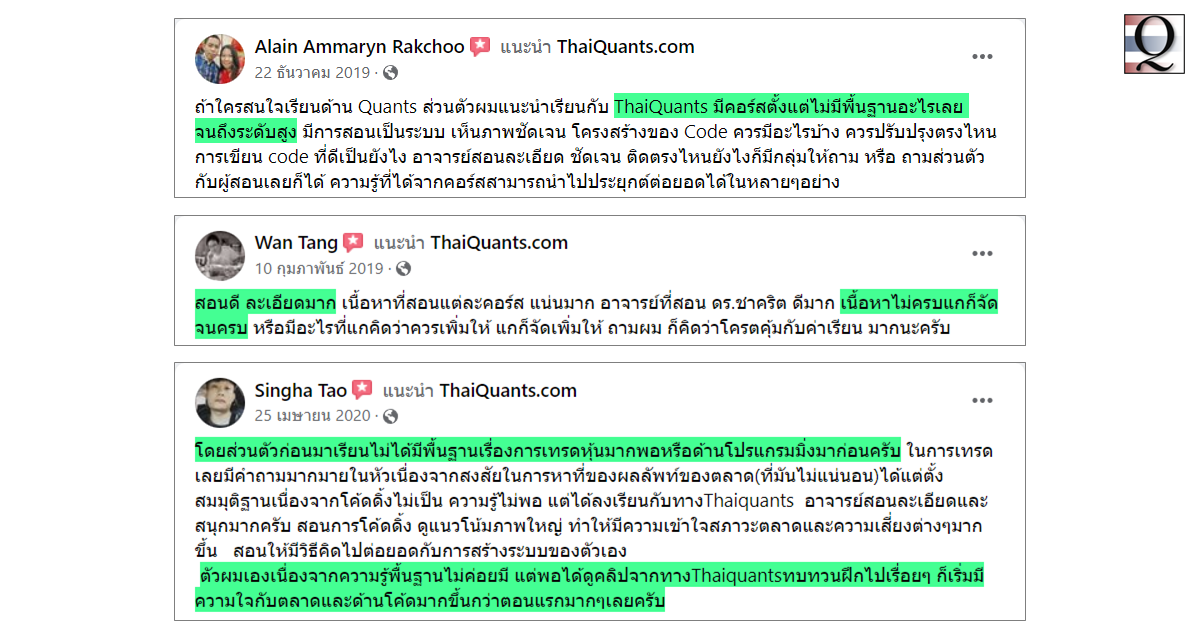The width and height of the screenshot is (1200, 628).
Task: Click the name Wan Tang
Action: (296, 243)
